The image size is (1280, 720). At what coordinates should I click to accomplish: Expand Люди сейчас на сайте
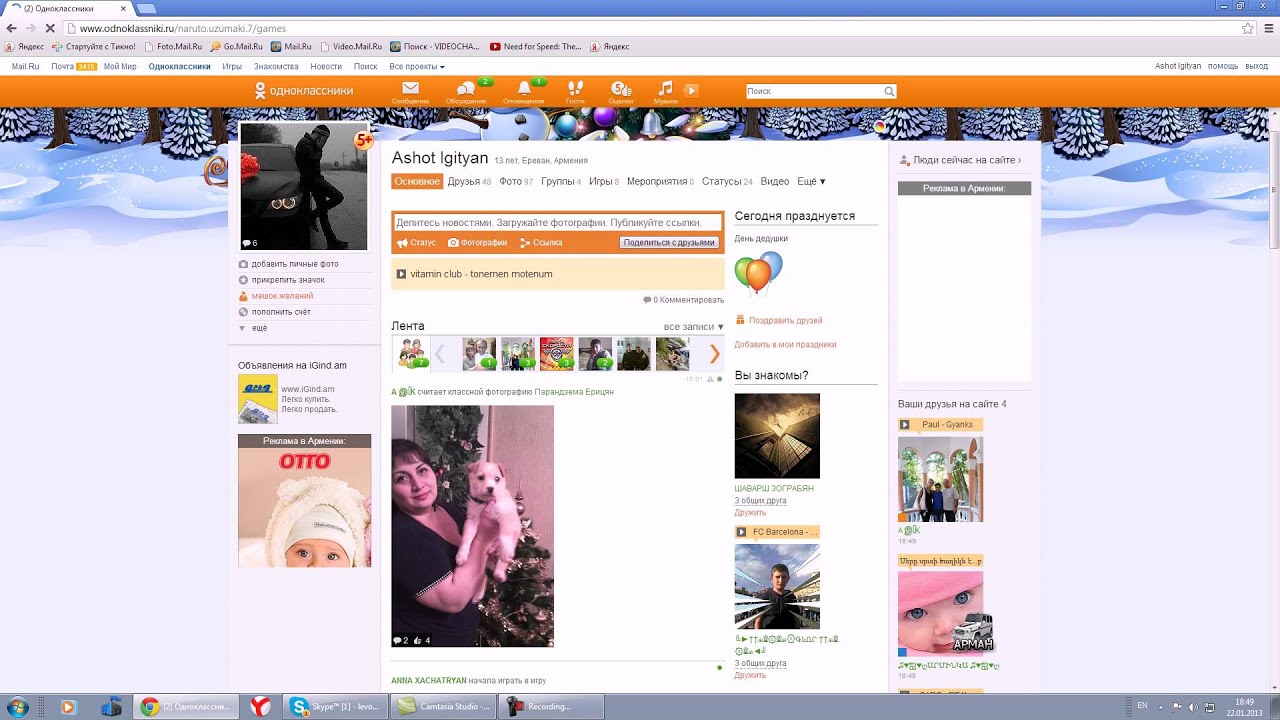[966, 160]
